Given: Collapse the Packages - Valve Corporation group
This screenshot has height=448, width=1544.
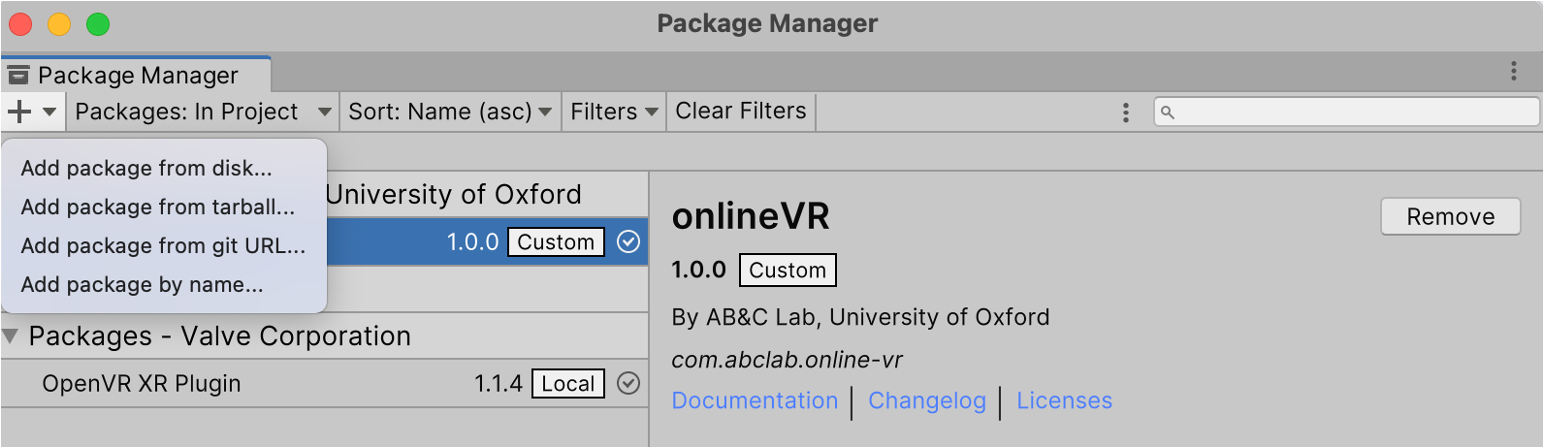Looking at the screenshot, I should pyautogui.click(x=11, y=336).
